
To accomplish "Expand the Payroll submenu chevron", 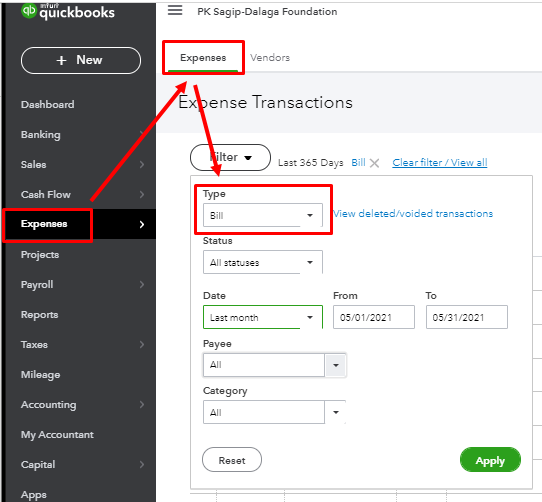I will point(142,284).
